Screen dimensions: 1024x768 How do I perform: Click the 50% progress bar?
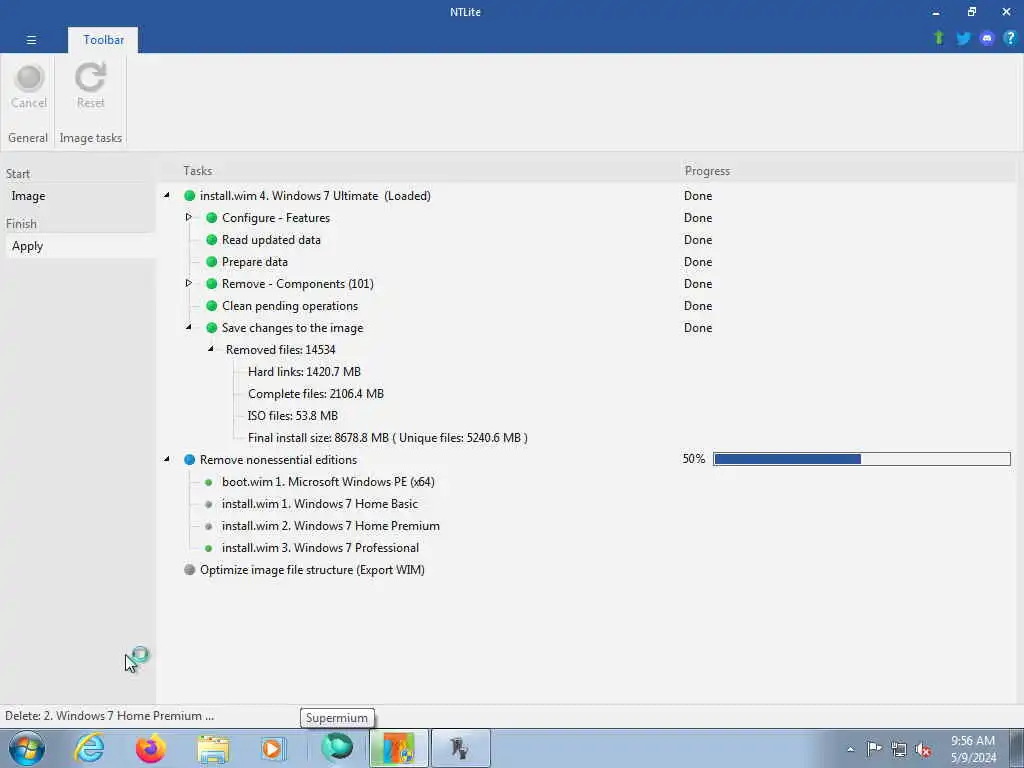click(x=861, y=459)
